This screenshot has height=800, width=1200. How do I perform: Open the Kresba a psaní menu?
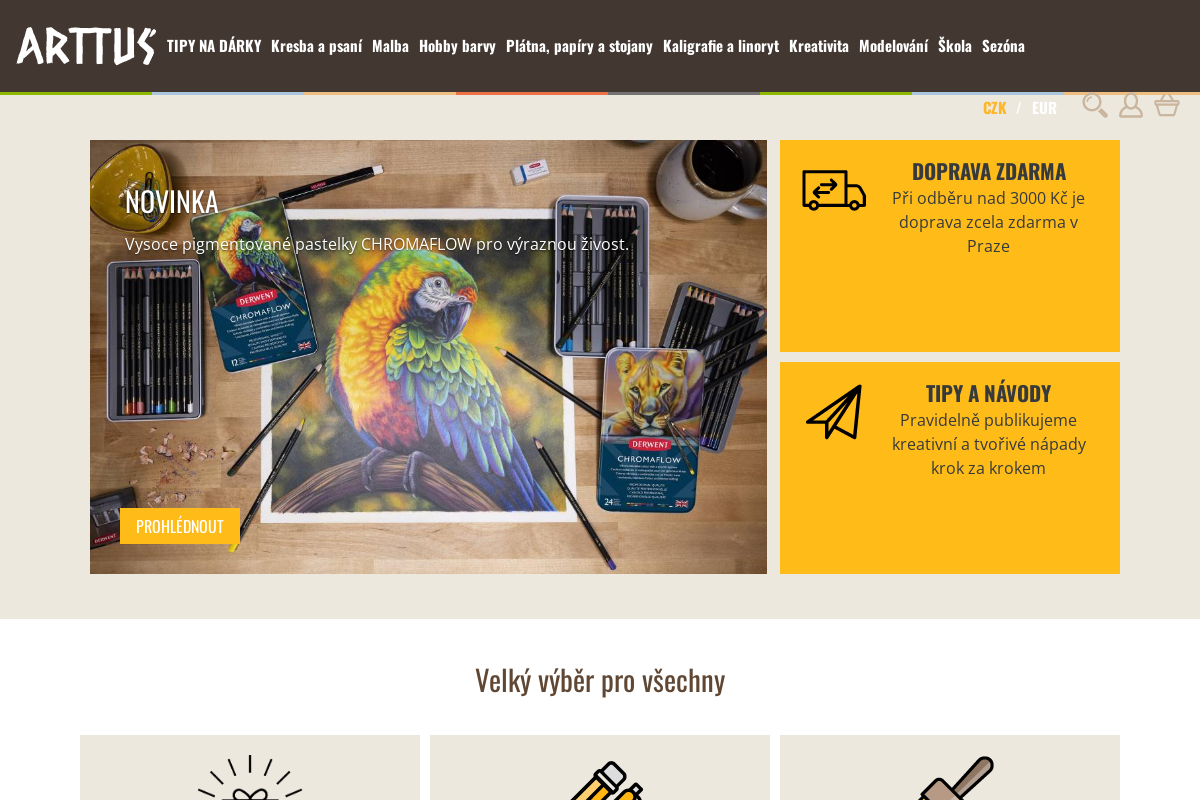(316, 45)
